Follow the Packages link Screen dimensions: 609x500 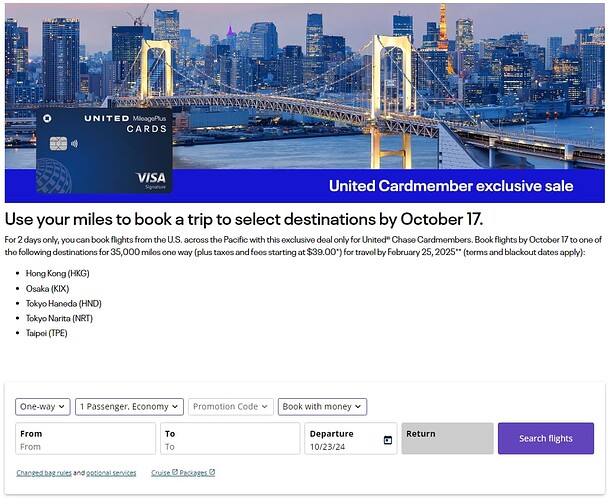pos(193,473)
